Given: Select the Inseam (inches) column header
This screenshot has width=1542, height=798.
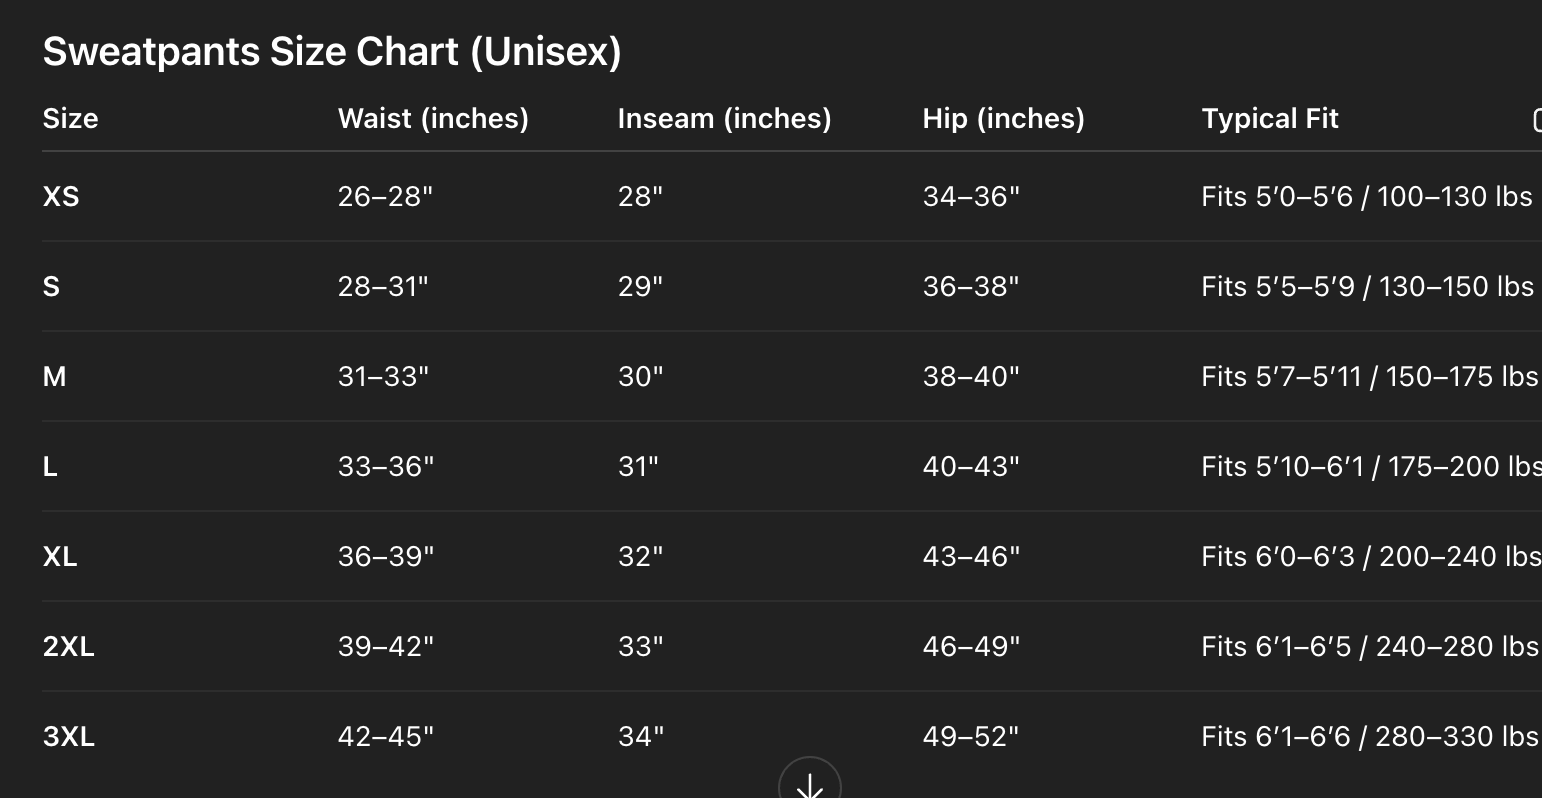Looking at the screenshot, I should 724,118.
